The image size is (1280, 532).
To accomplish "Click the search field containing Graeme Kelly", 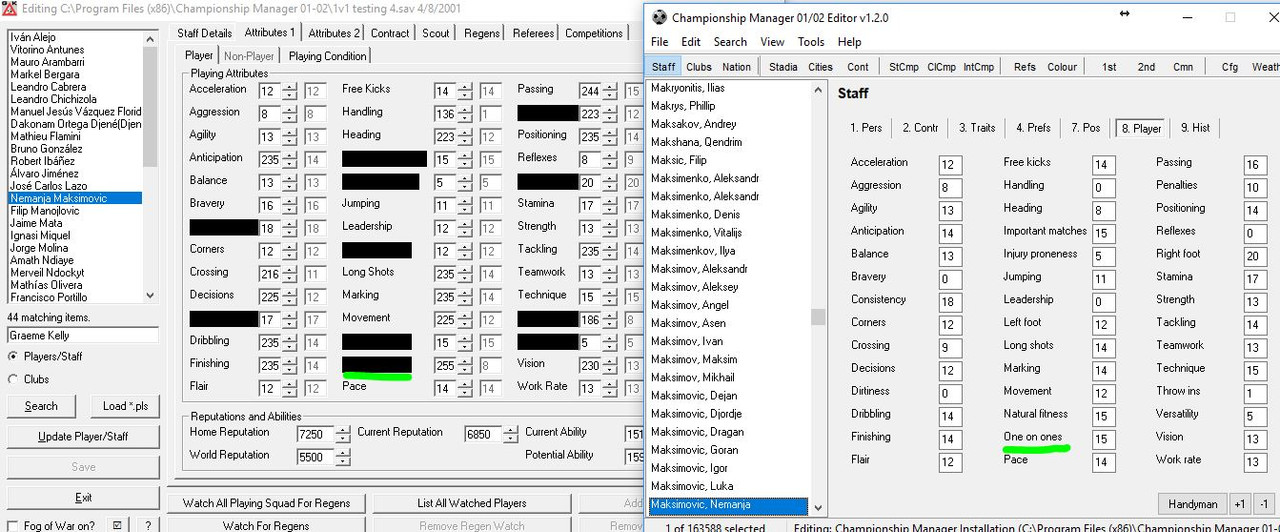I will pos(83,336).
